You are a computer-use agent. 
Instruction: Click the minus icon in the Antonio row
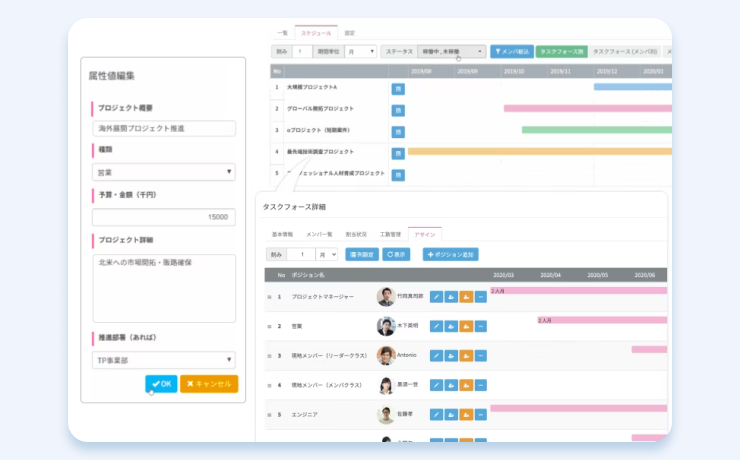[x=481, y=356]
